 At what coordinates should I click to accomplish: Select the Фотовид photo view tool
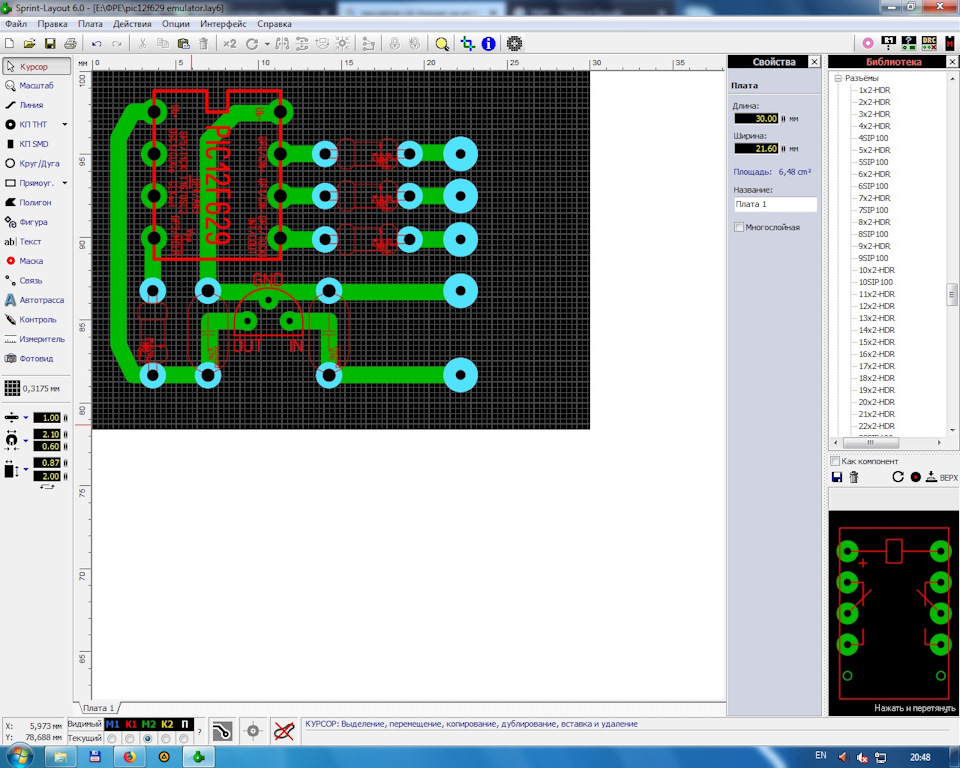pyautogui.click(x=36, y=358)
